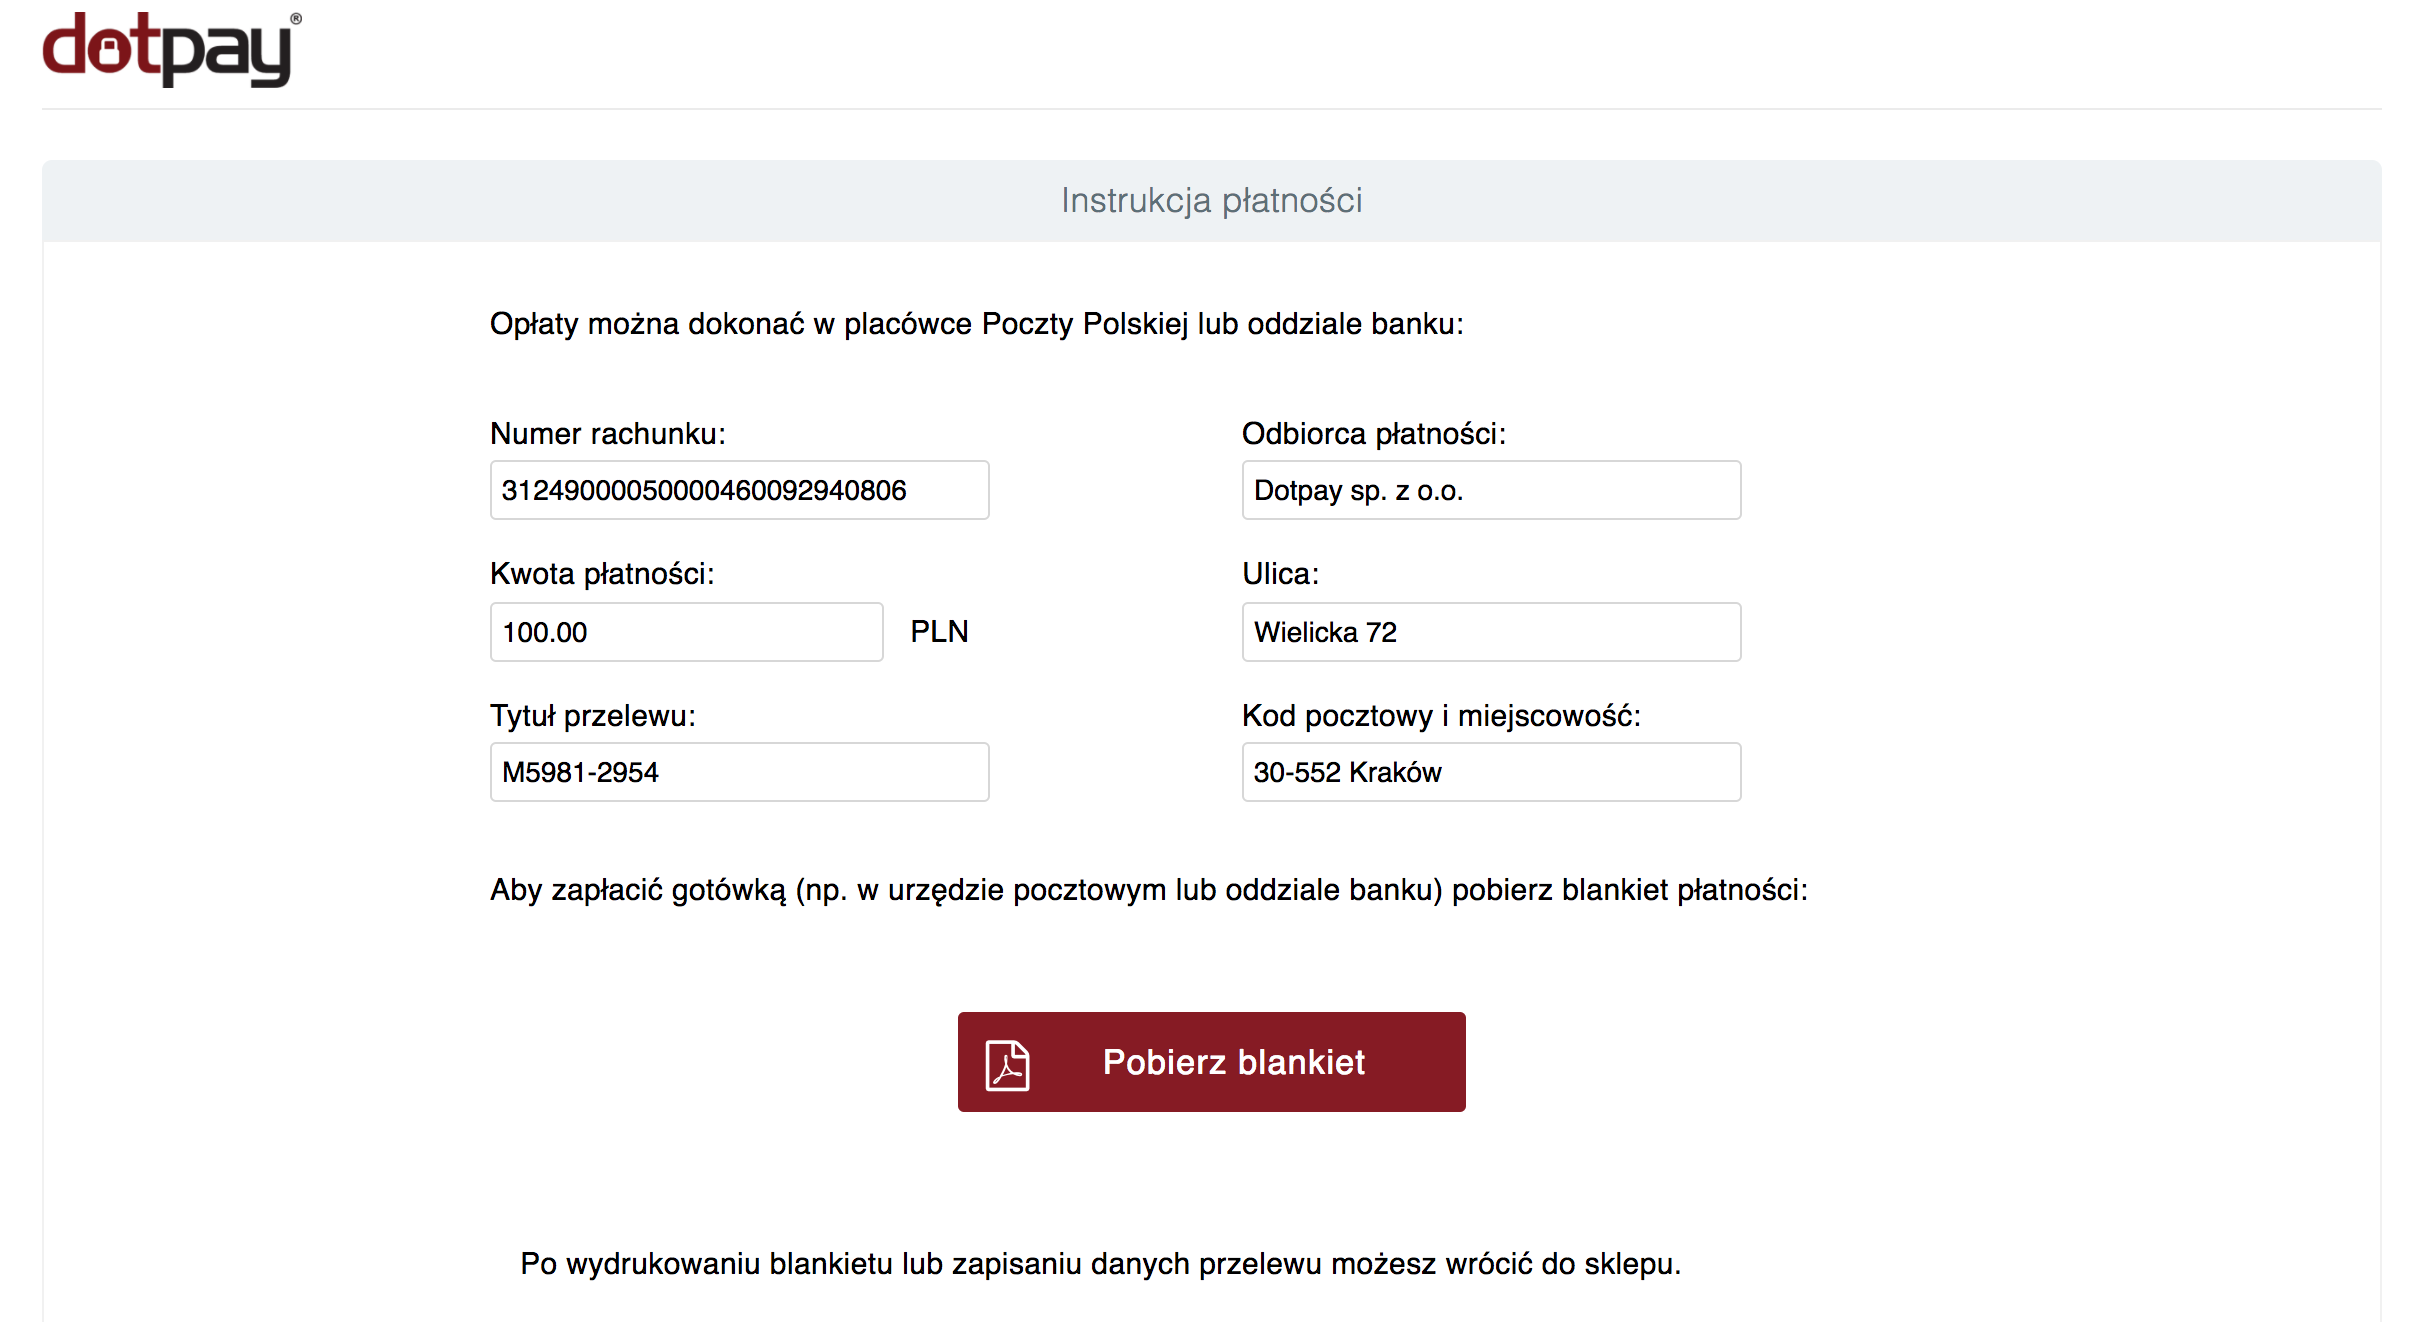Image resolution: width=2424 pixels, height=1322 pixels.
Task: Click the Odbiorca płatności label
Action: (1373, 434)
